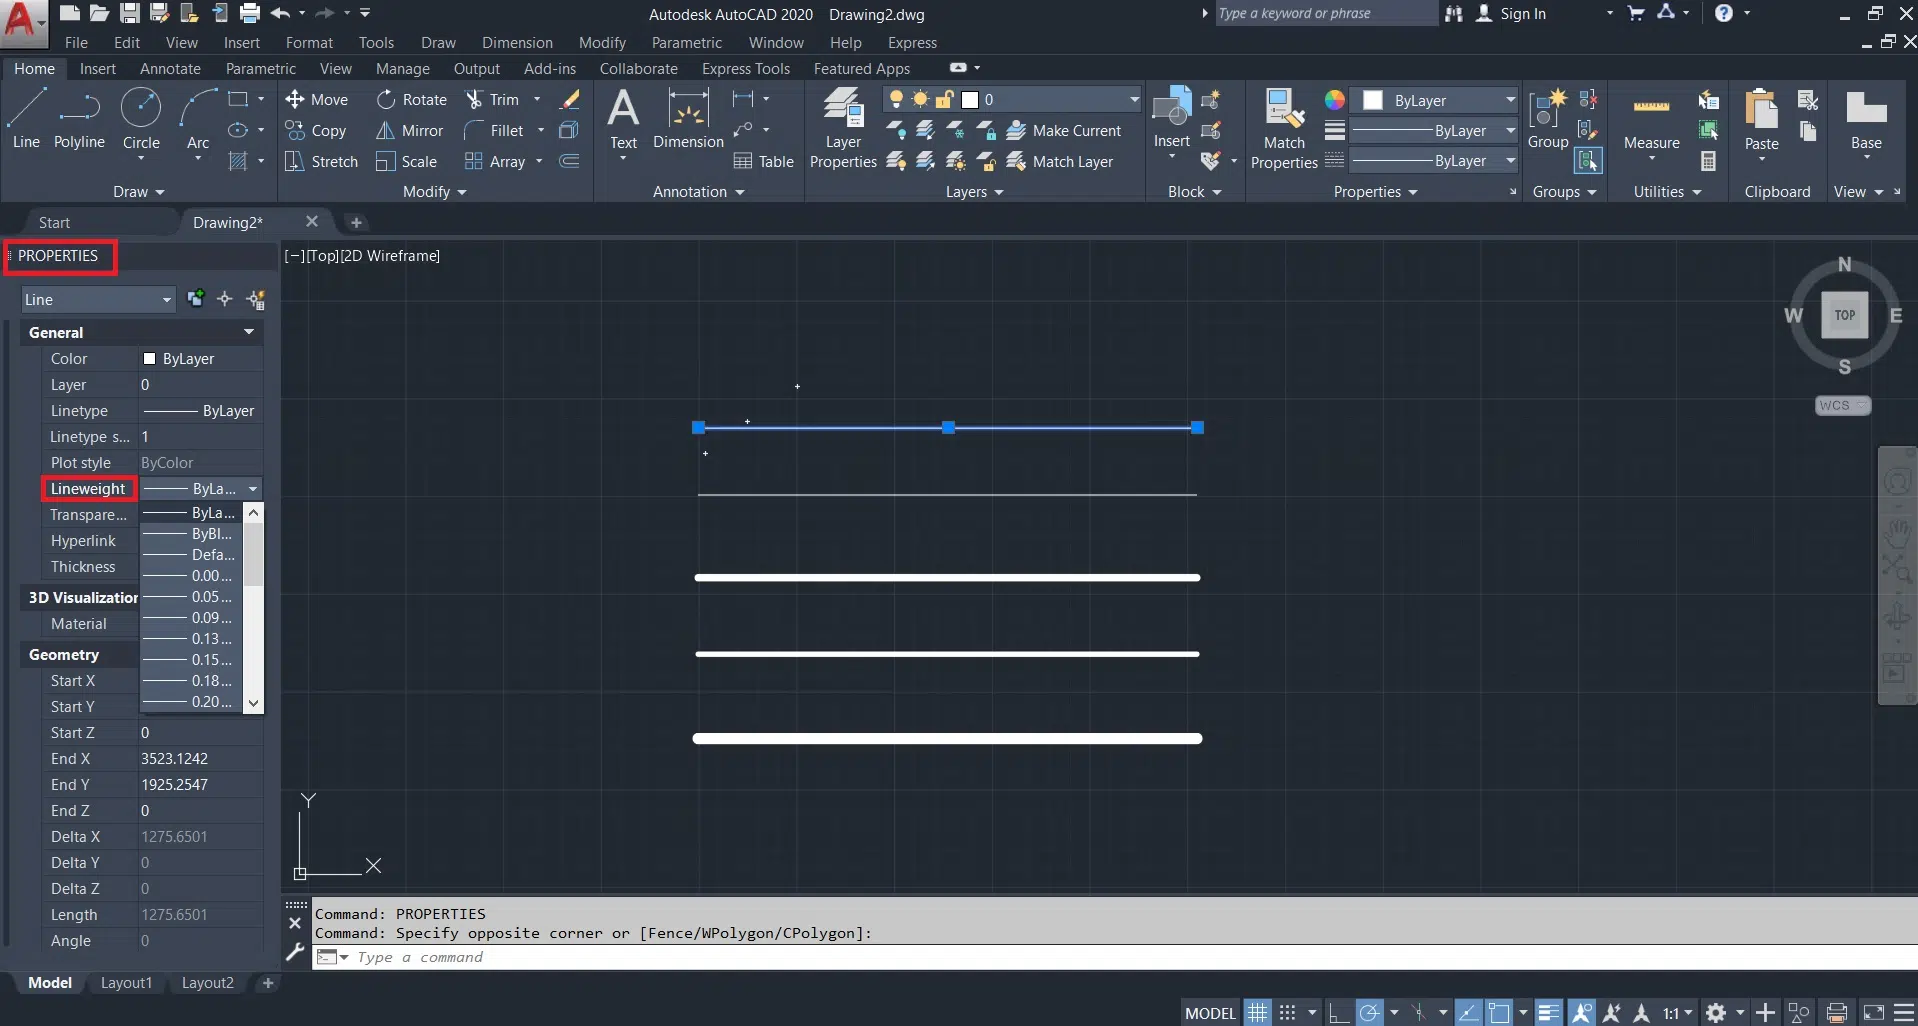Open the object type dropdown showing Line
Image resolution: width=1918 pixels, height=1026 pixels.
[x=98, y=300]
